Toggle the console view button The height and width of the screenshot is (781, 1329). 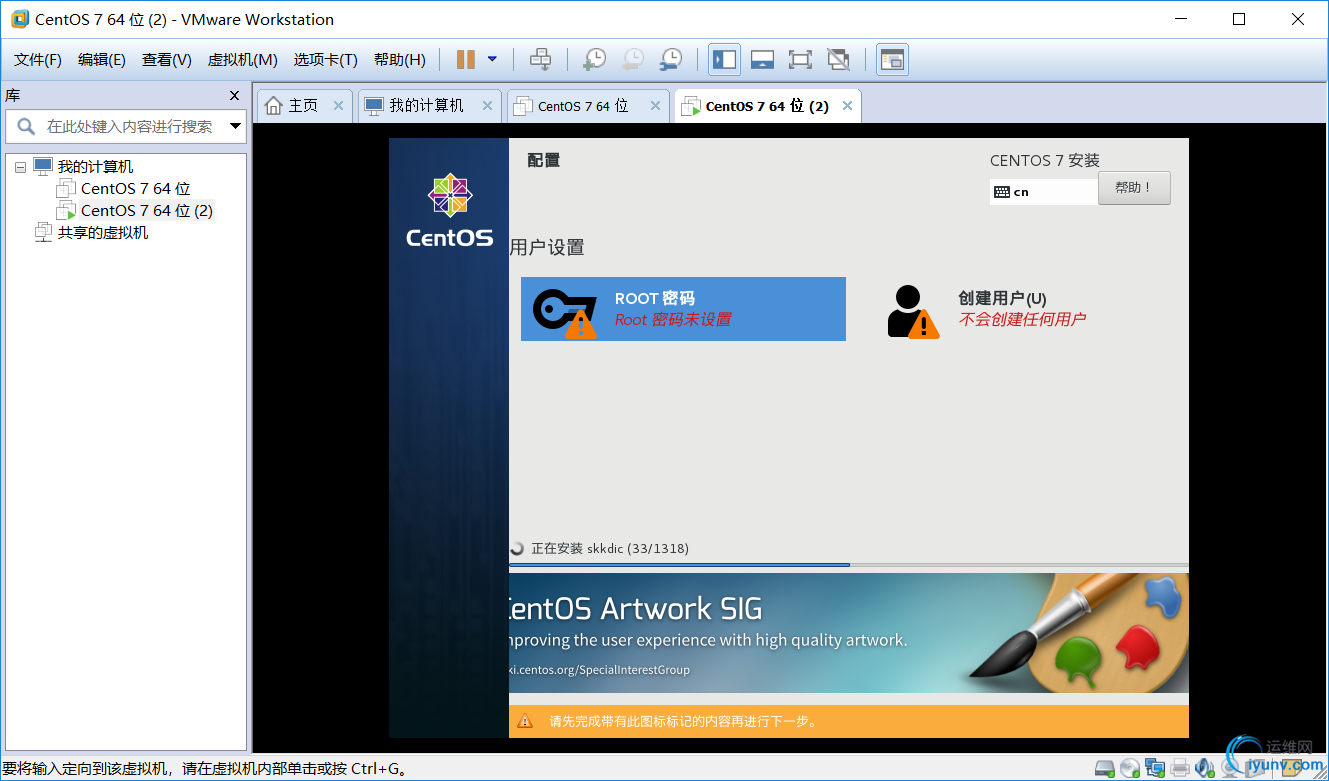892,60
